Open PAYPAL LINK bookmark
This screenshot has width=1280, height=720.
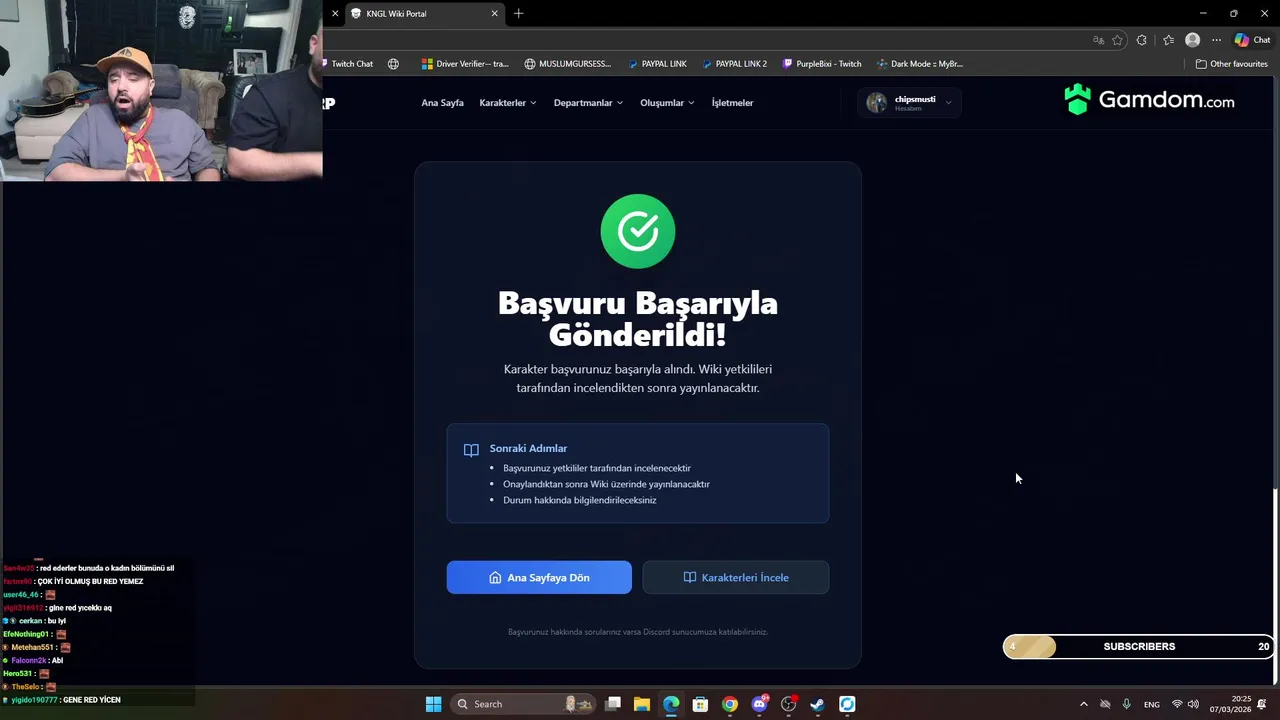(657, 64)
